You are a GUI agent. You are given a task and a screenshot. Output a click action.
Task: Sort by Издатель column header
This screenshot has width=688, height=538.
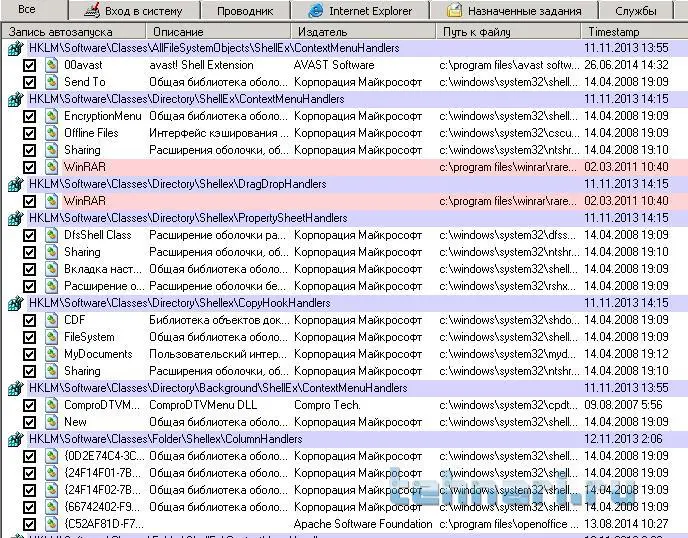(x=363, y=32)
